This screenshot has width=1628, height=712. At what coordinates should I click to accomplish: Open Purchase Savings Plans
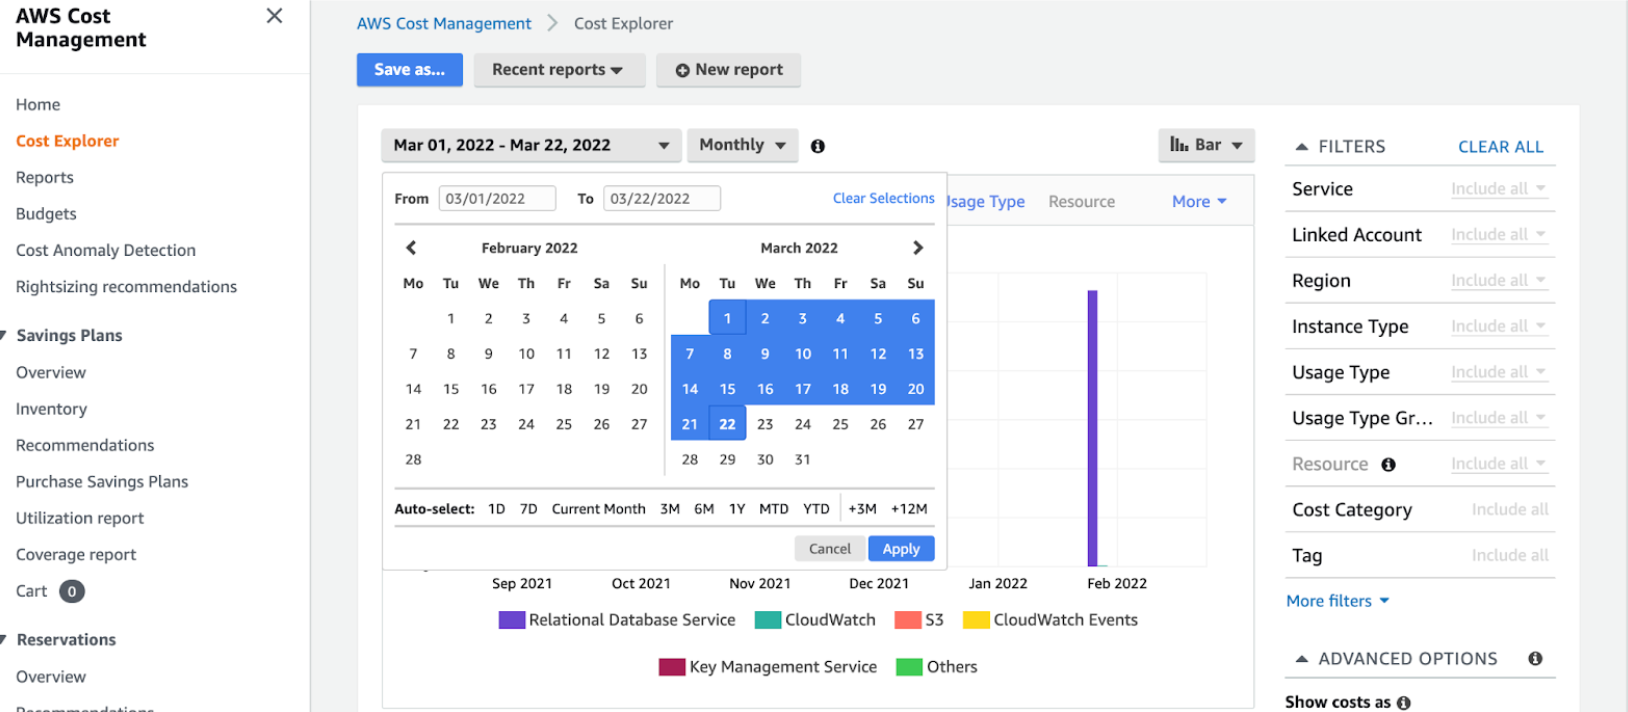pos(102,482)
